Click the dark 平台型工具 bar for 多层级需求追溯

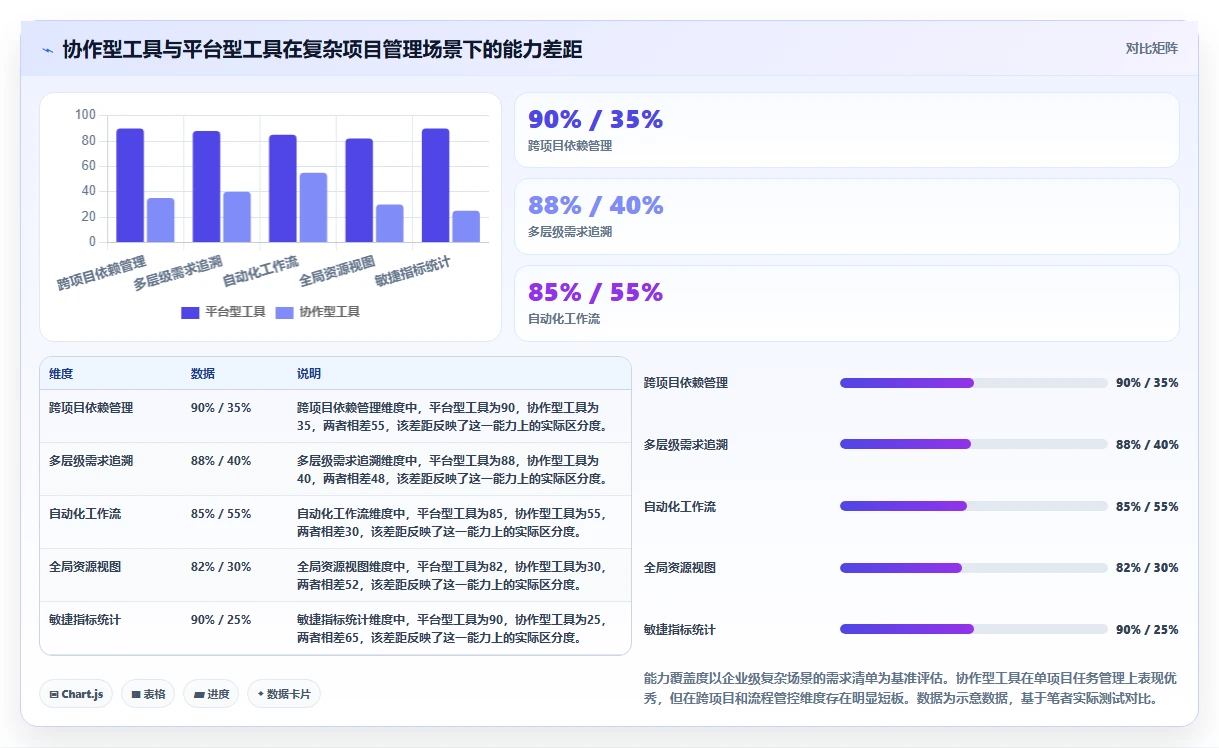pyautogui.click(x=207, y=186)
